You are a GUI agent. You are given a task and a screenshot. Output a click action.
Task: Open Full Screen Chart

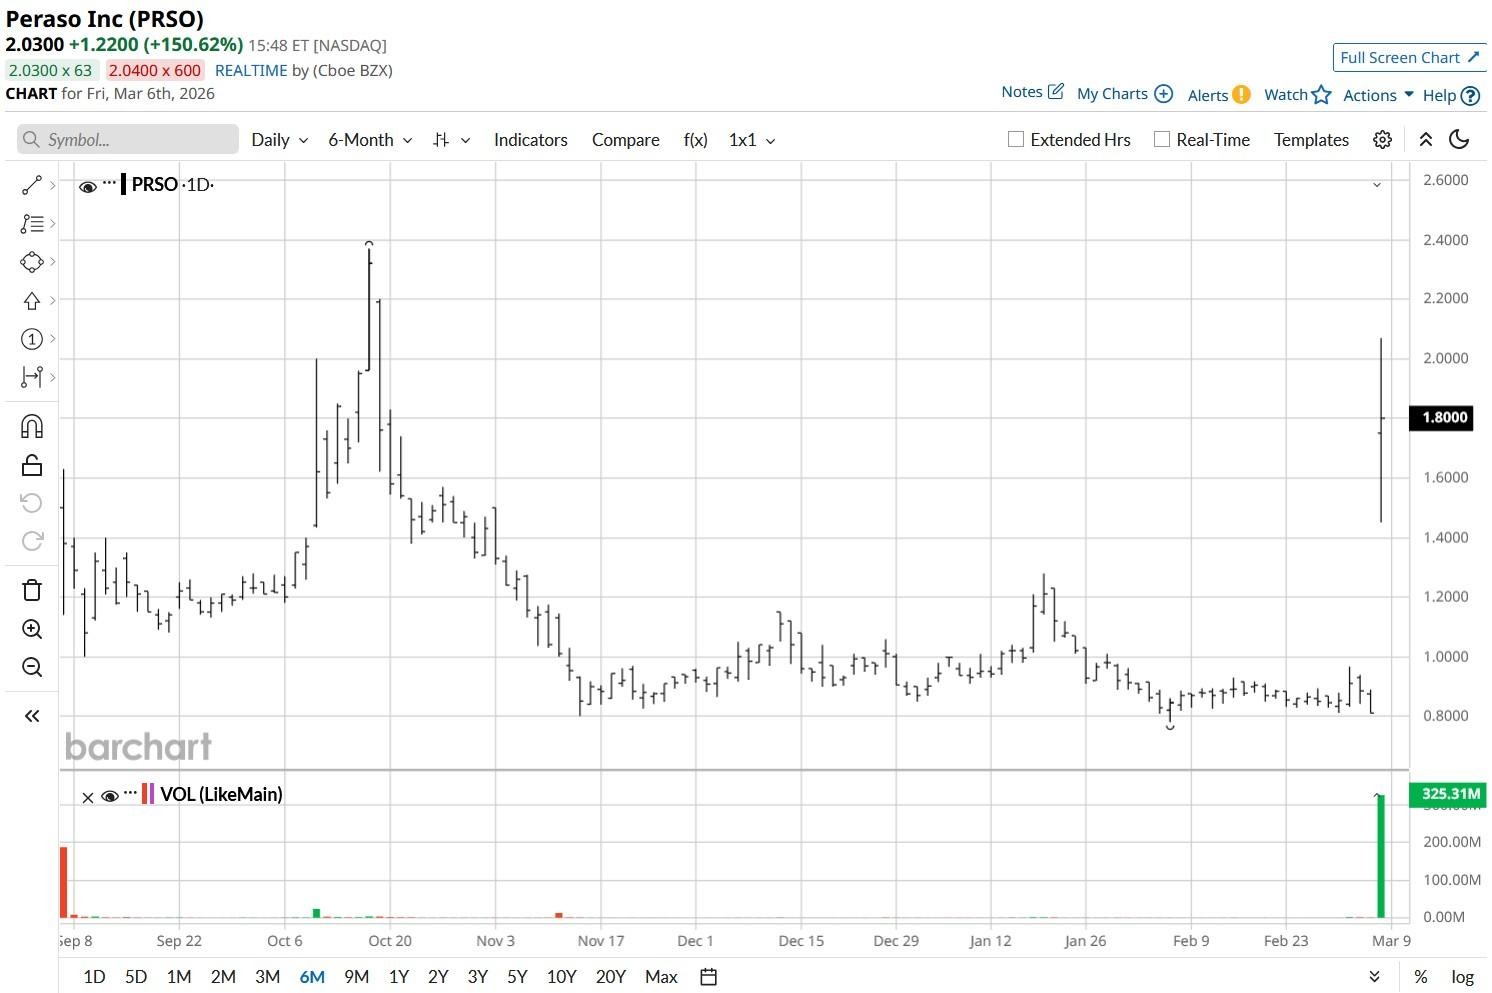(x=1410, y=58)
